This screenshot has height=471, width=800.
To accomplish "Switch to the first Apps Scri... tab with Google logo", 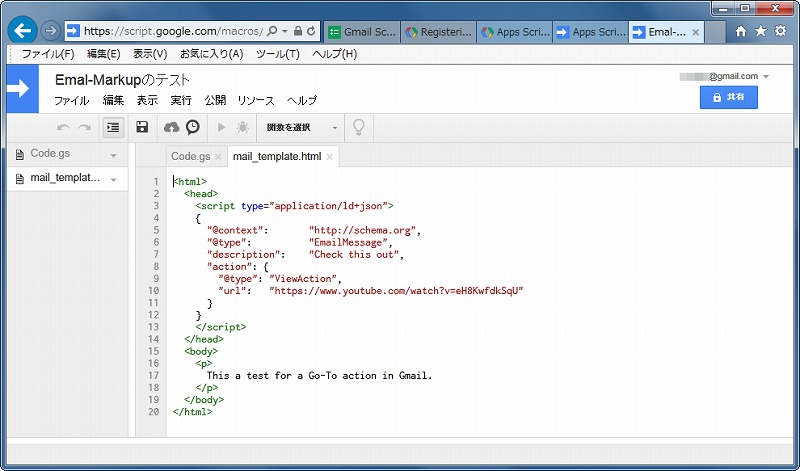I will [515, 32].
